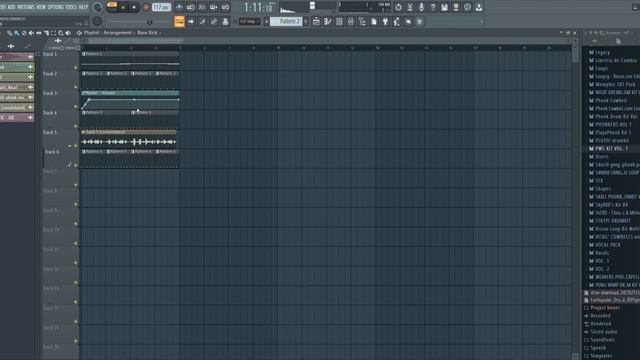Click the tempo field showing 112
The width and height of the screenshot is (640, 360).
coord(161,7)
